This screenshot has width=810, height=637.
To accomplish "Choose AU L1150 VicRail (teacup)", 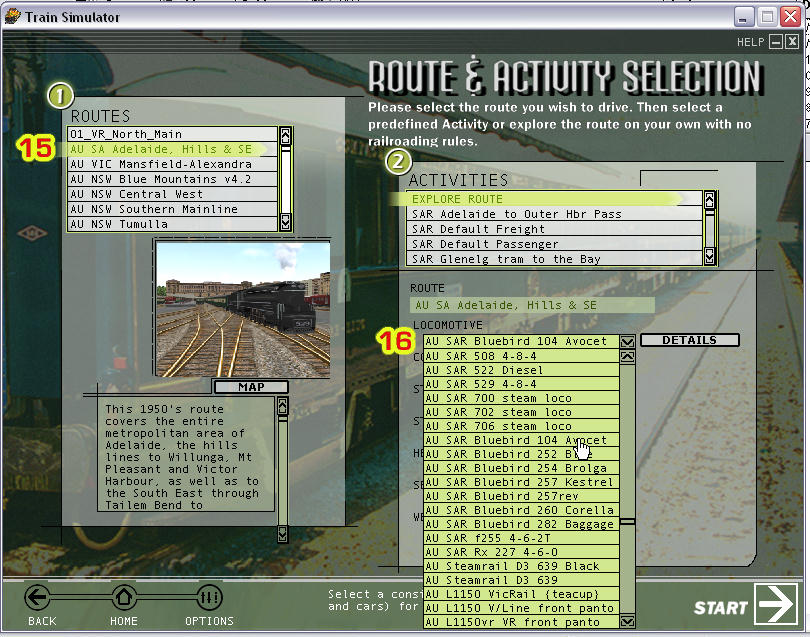I will [x=521, y=594].
